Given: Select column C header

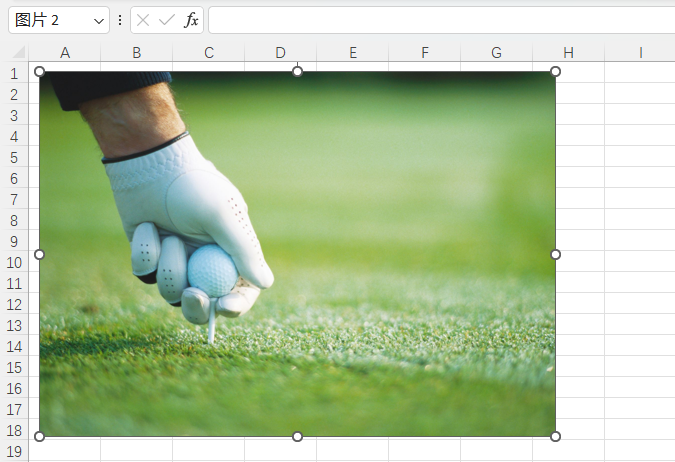Looking at the screenshot, I should pyautogui.click(x=208, y=53).
